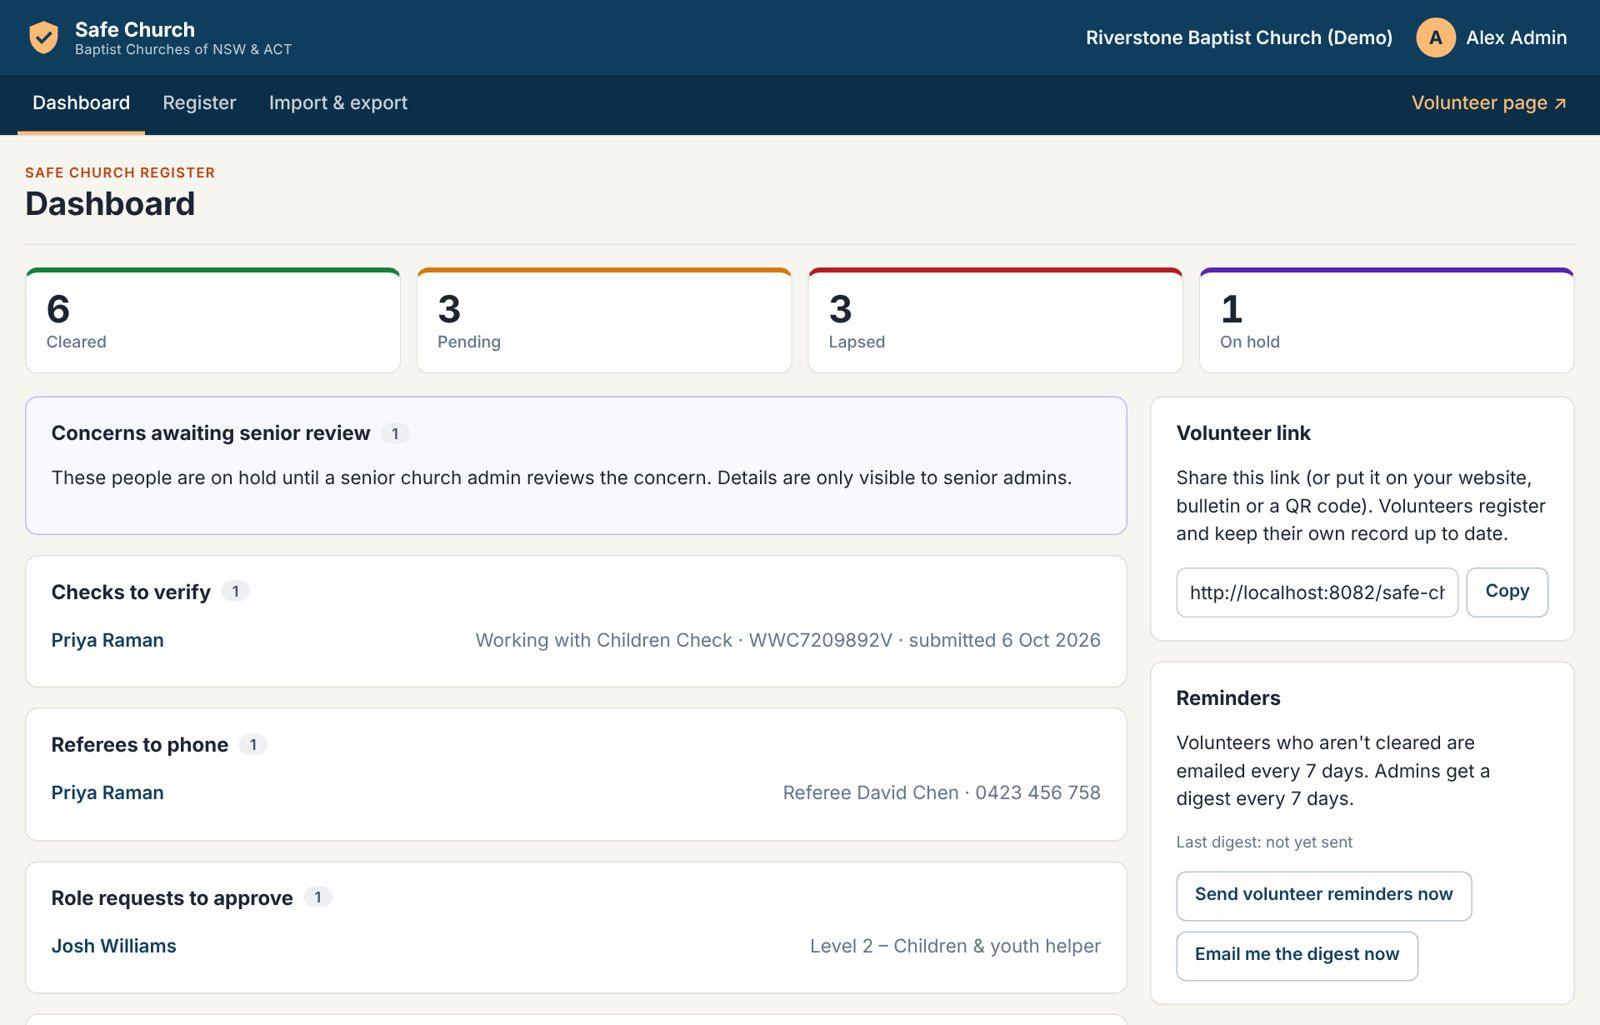This screenshot has height=1025, width=1600.
Task: Open the Alex Admin avatar circle
Action: click(1435, 38)
